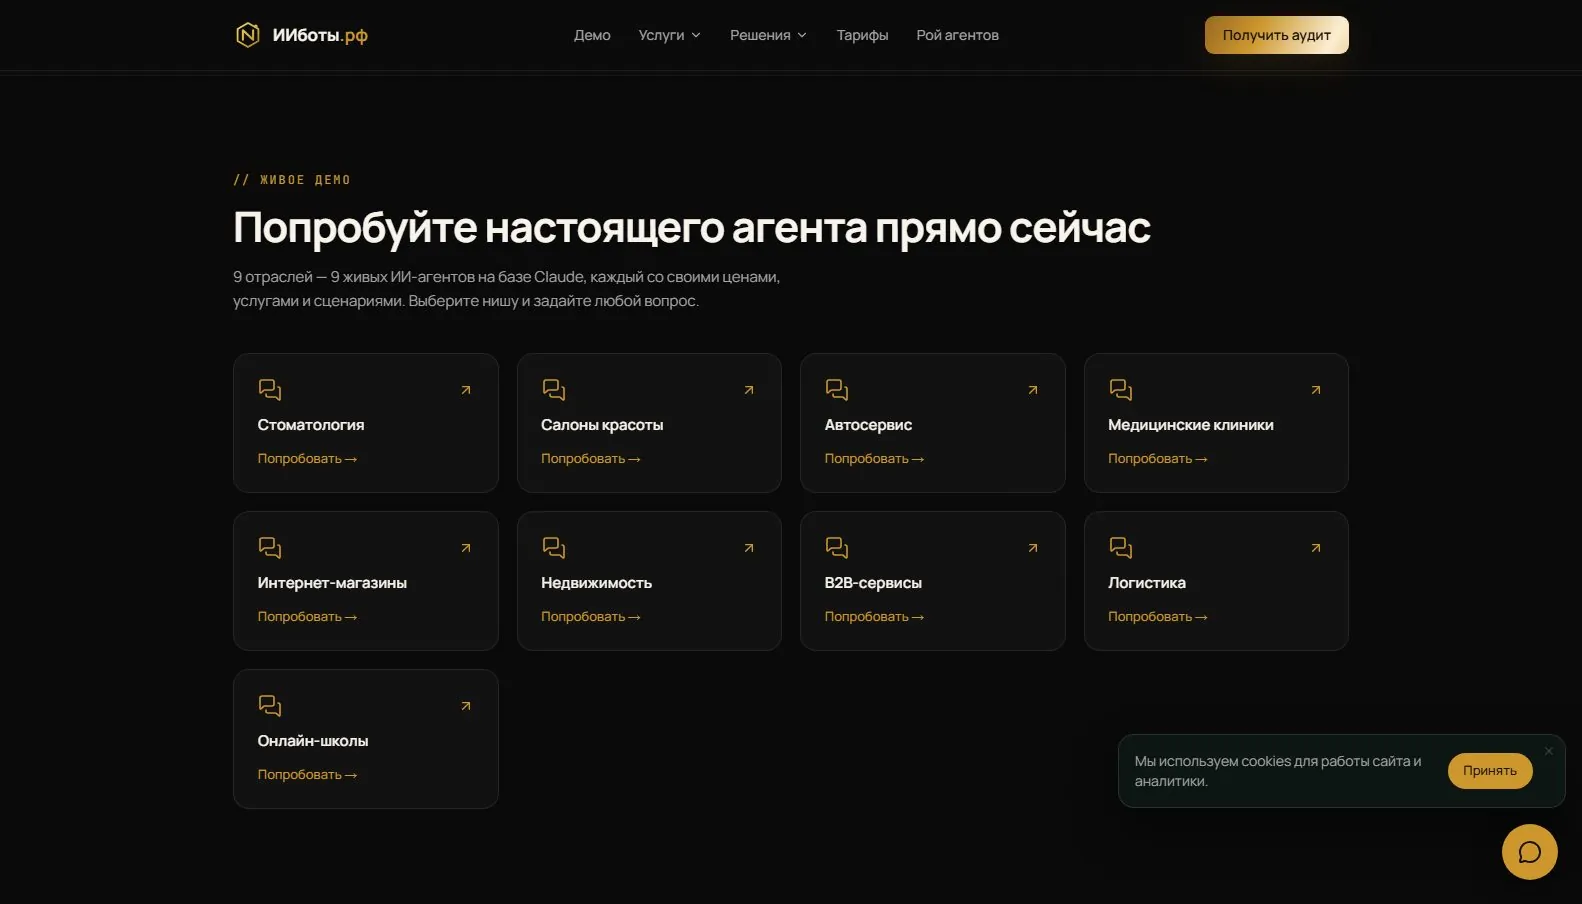
Task: Click chat icon on Логистика card
Action: coord(1120,547)
